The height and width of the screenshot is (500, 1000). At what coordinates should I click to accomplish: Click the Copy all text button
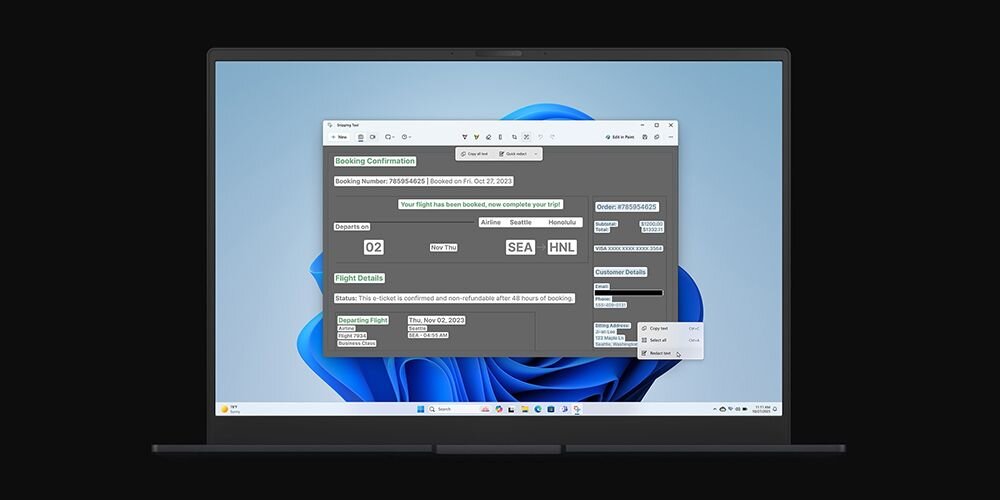(474, 154)
